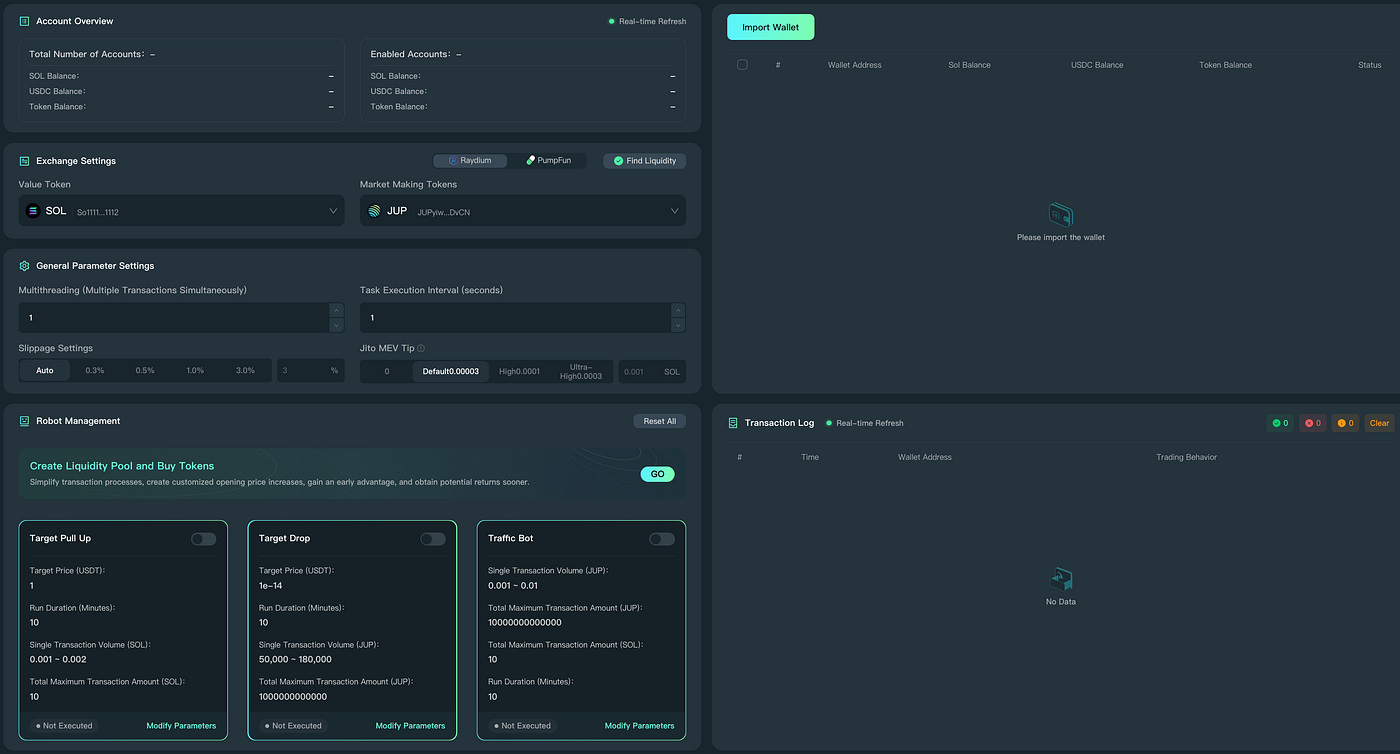Click the Find Liquidity checkmark icon
The width and height of the screenshot is (1400, 754).
click(x=618, y=160)
